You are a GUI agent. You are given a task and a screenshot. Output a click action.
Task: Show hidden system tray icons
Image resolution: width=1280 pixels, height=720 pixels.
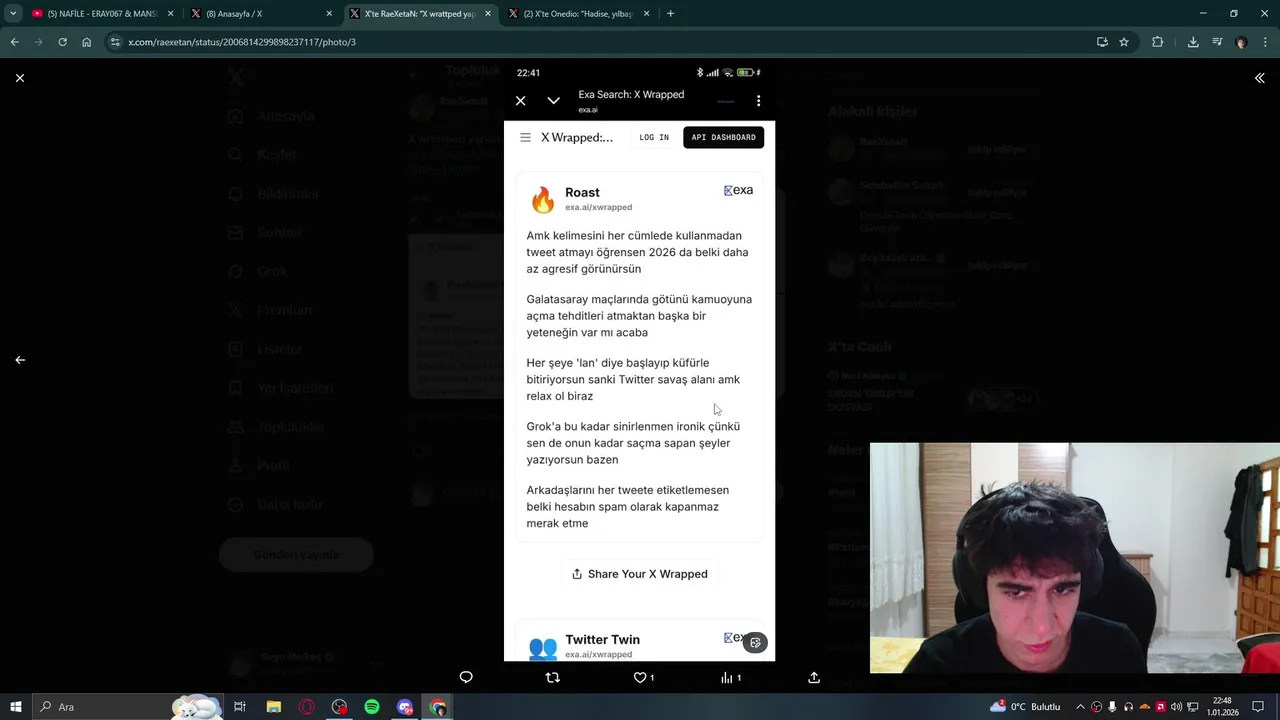coord(1080,707)
